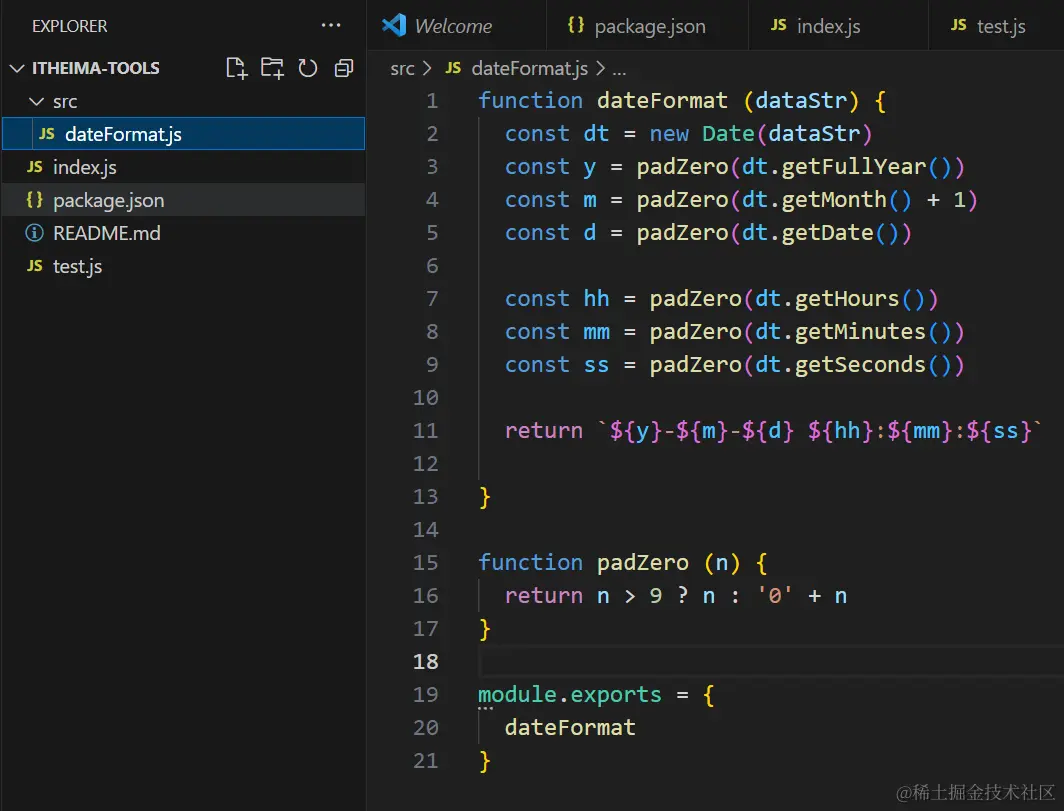
Task: Open README.md from the Explorer tree
Action: click(184, 233)
